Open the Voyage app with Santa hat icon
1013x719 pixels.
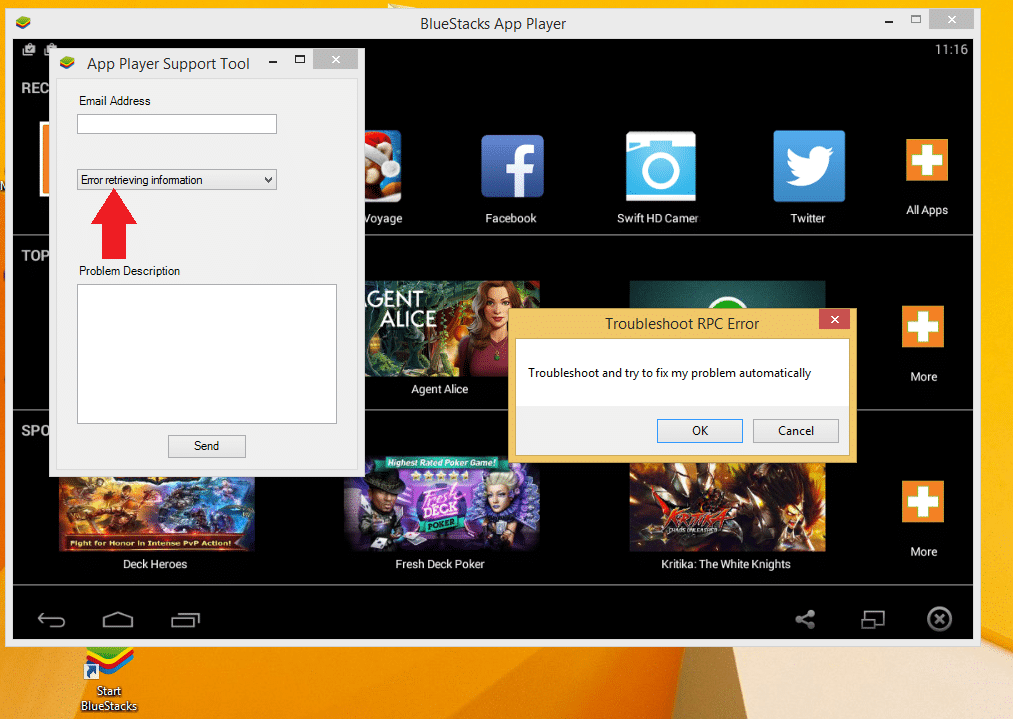383,166
